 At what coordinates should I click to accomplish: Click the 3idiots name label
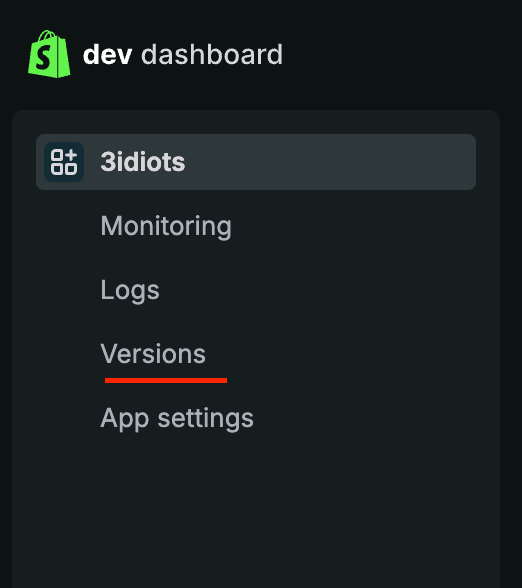point(142,162)
